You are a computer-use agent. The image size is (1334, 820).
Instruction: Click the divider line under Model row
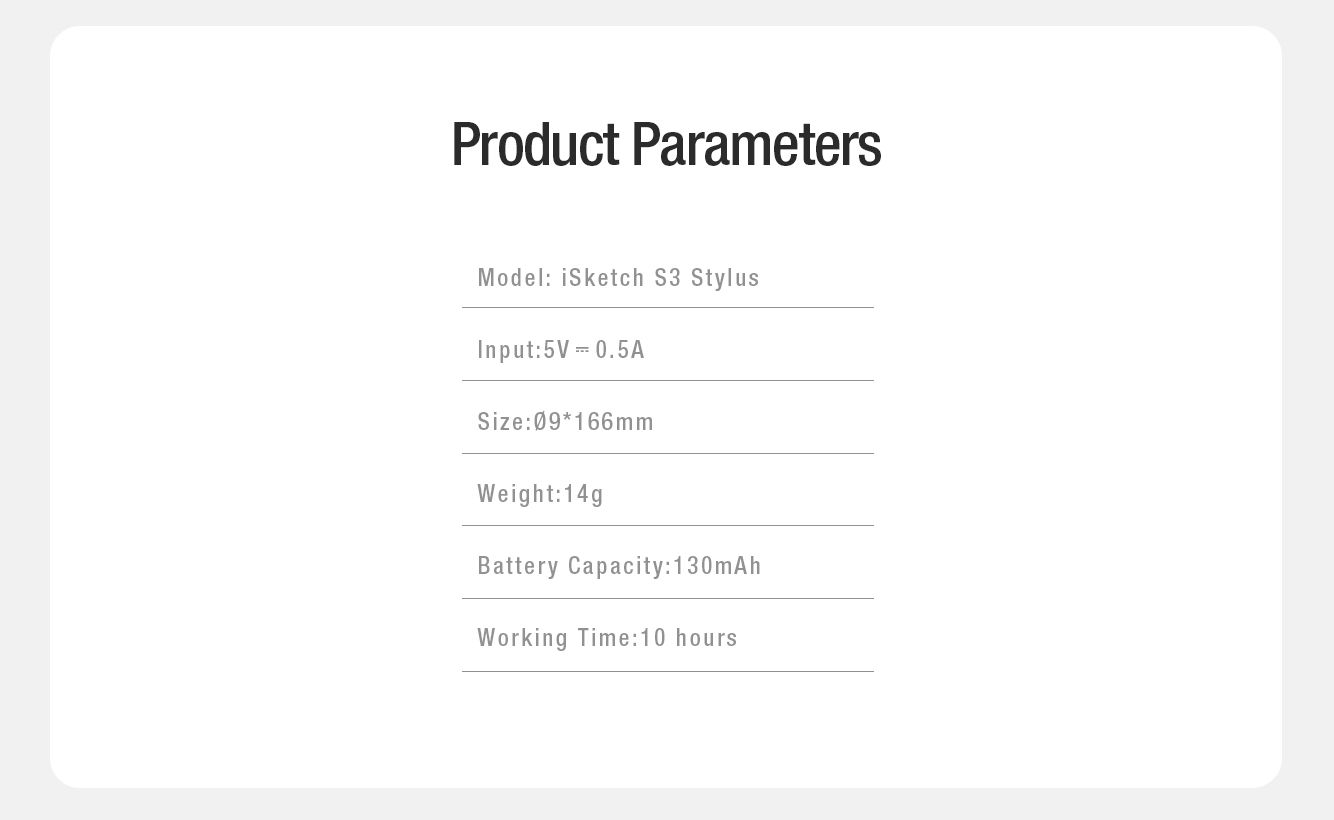(x=667, y=307)
